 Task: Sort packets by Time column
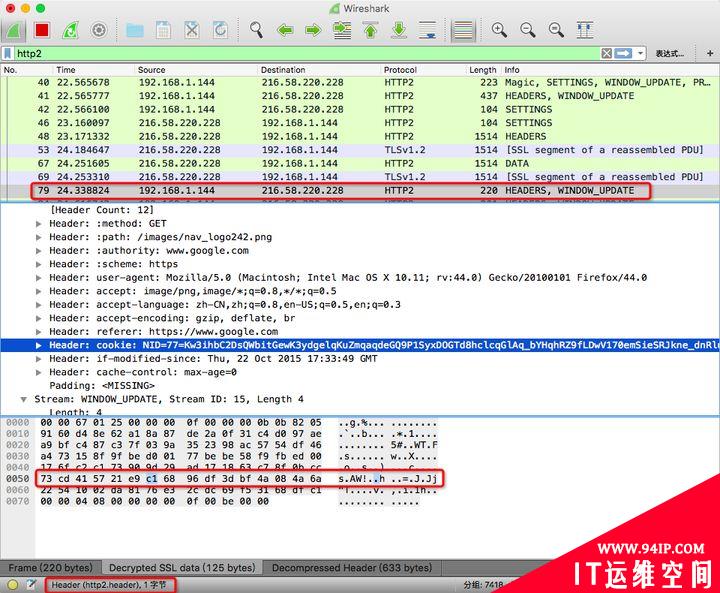coord(94,70)
